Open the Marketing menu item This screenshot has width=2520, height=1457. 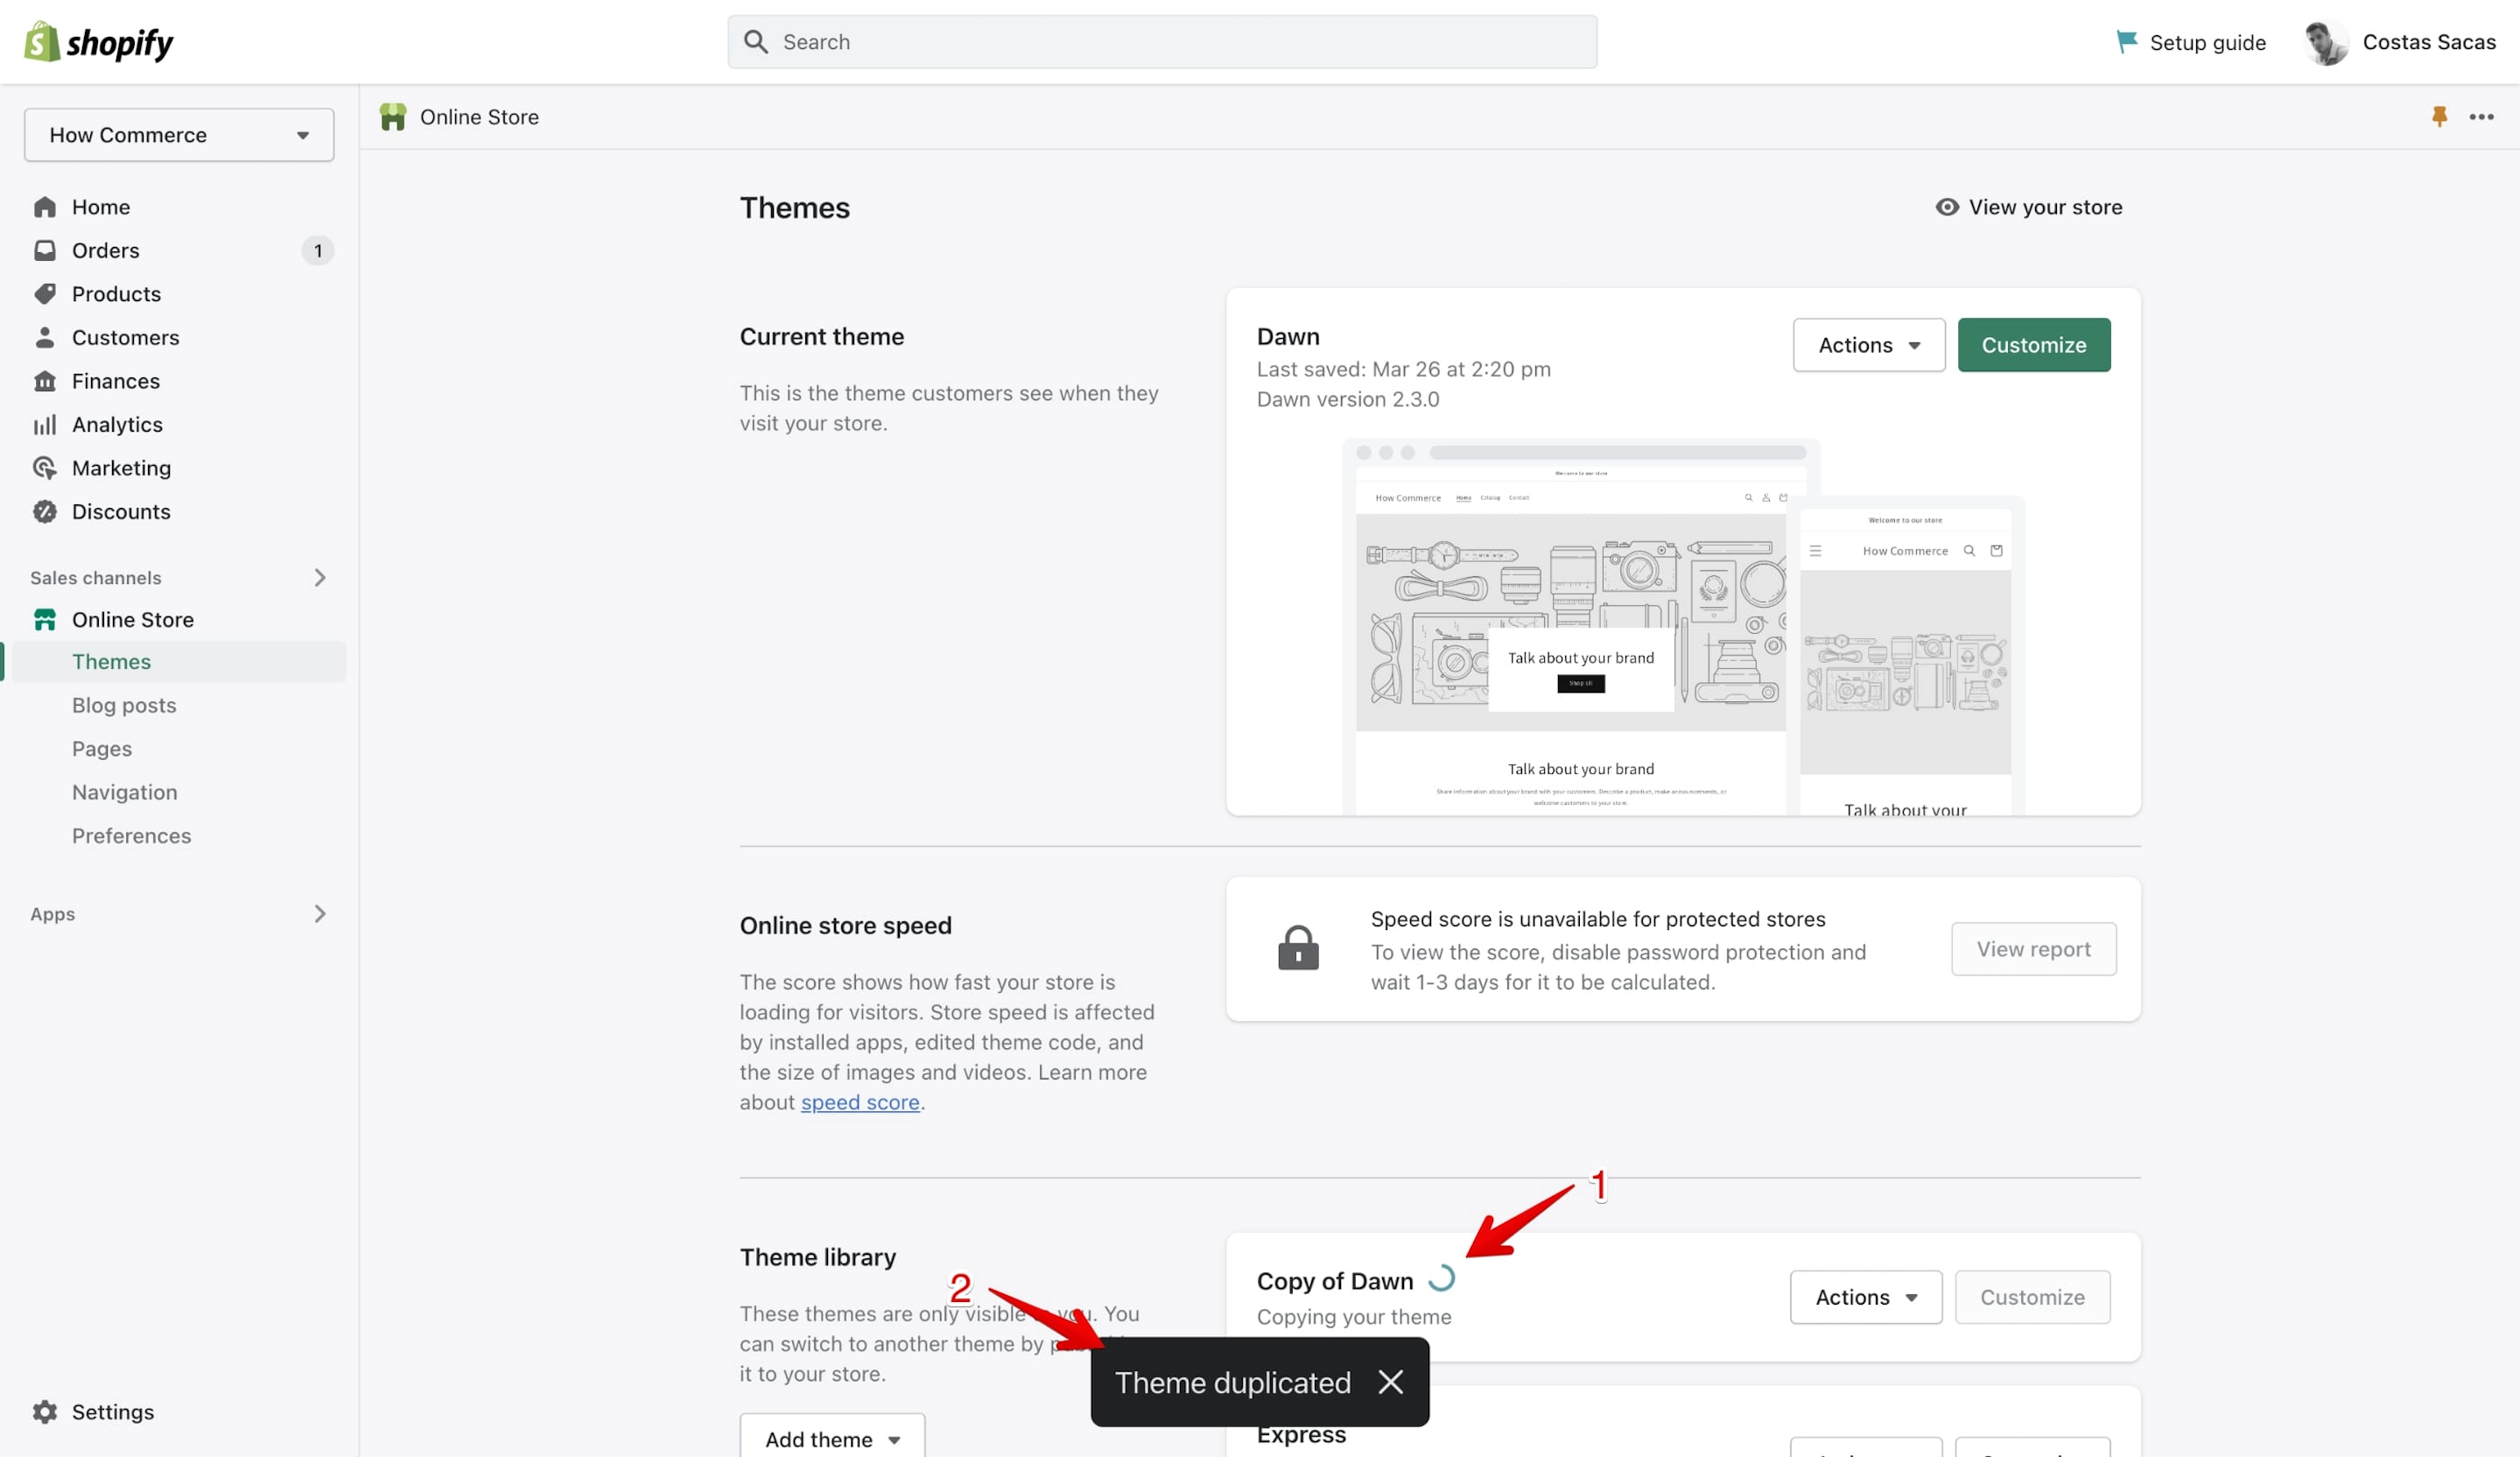[121, 468]
